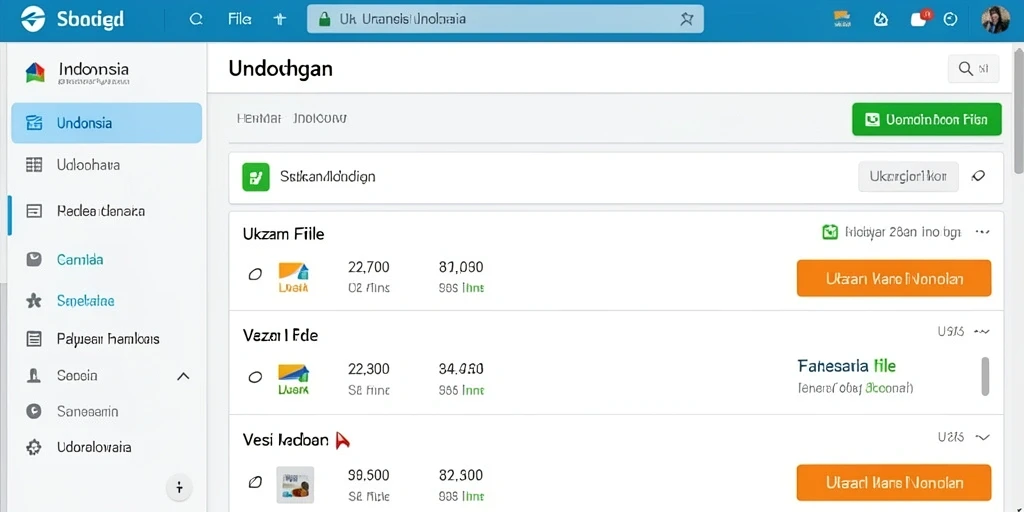Open the user profile avatar
1024x512 pixels.
pyautogui.click(x=996, y=20)
